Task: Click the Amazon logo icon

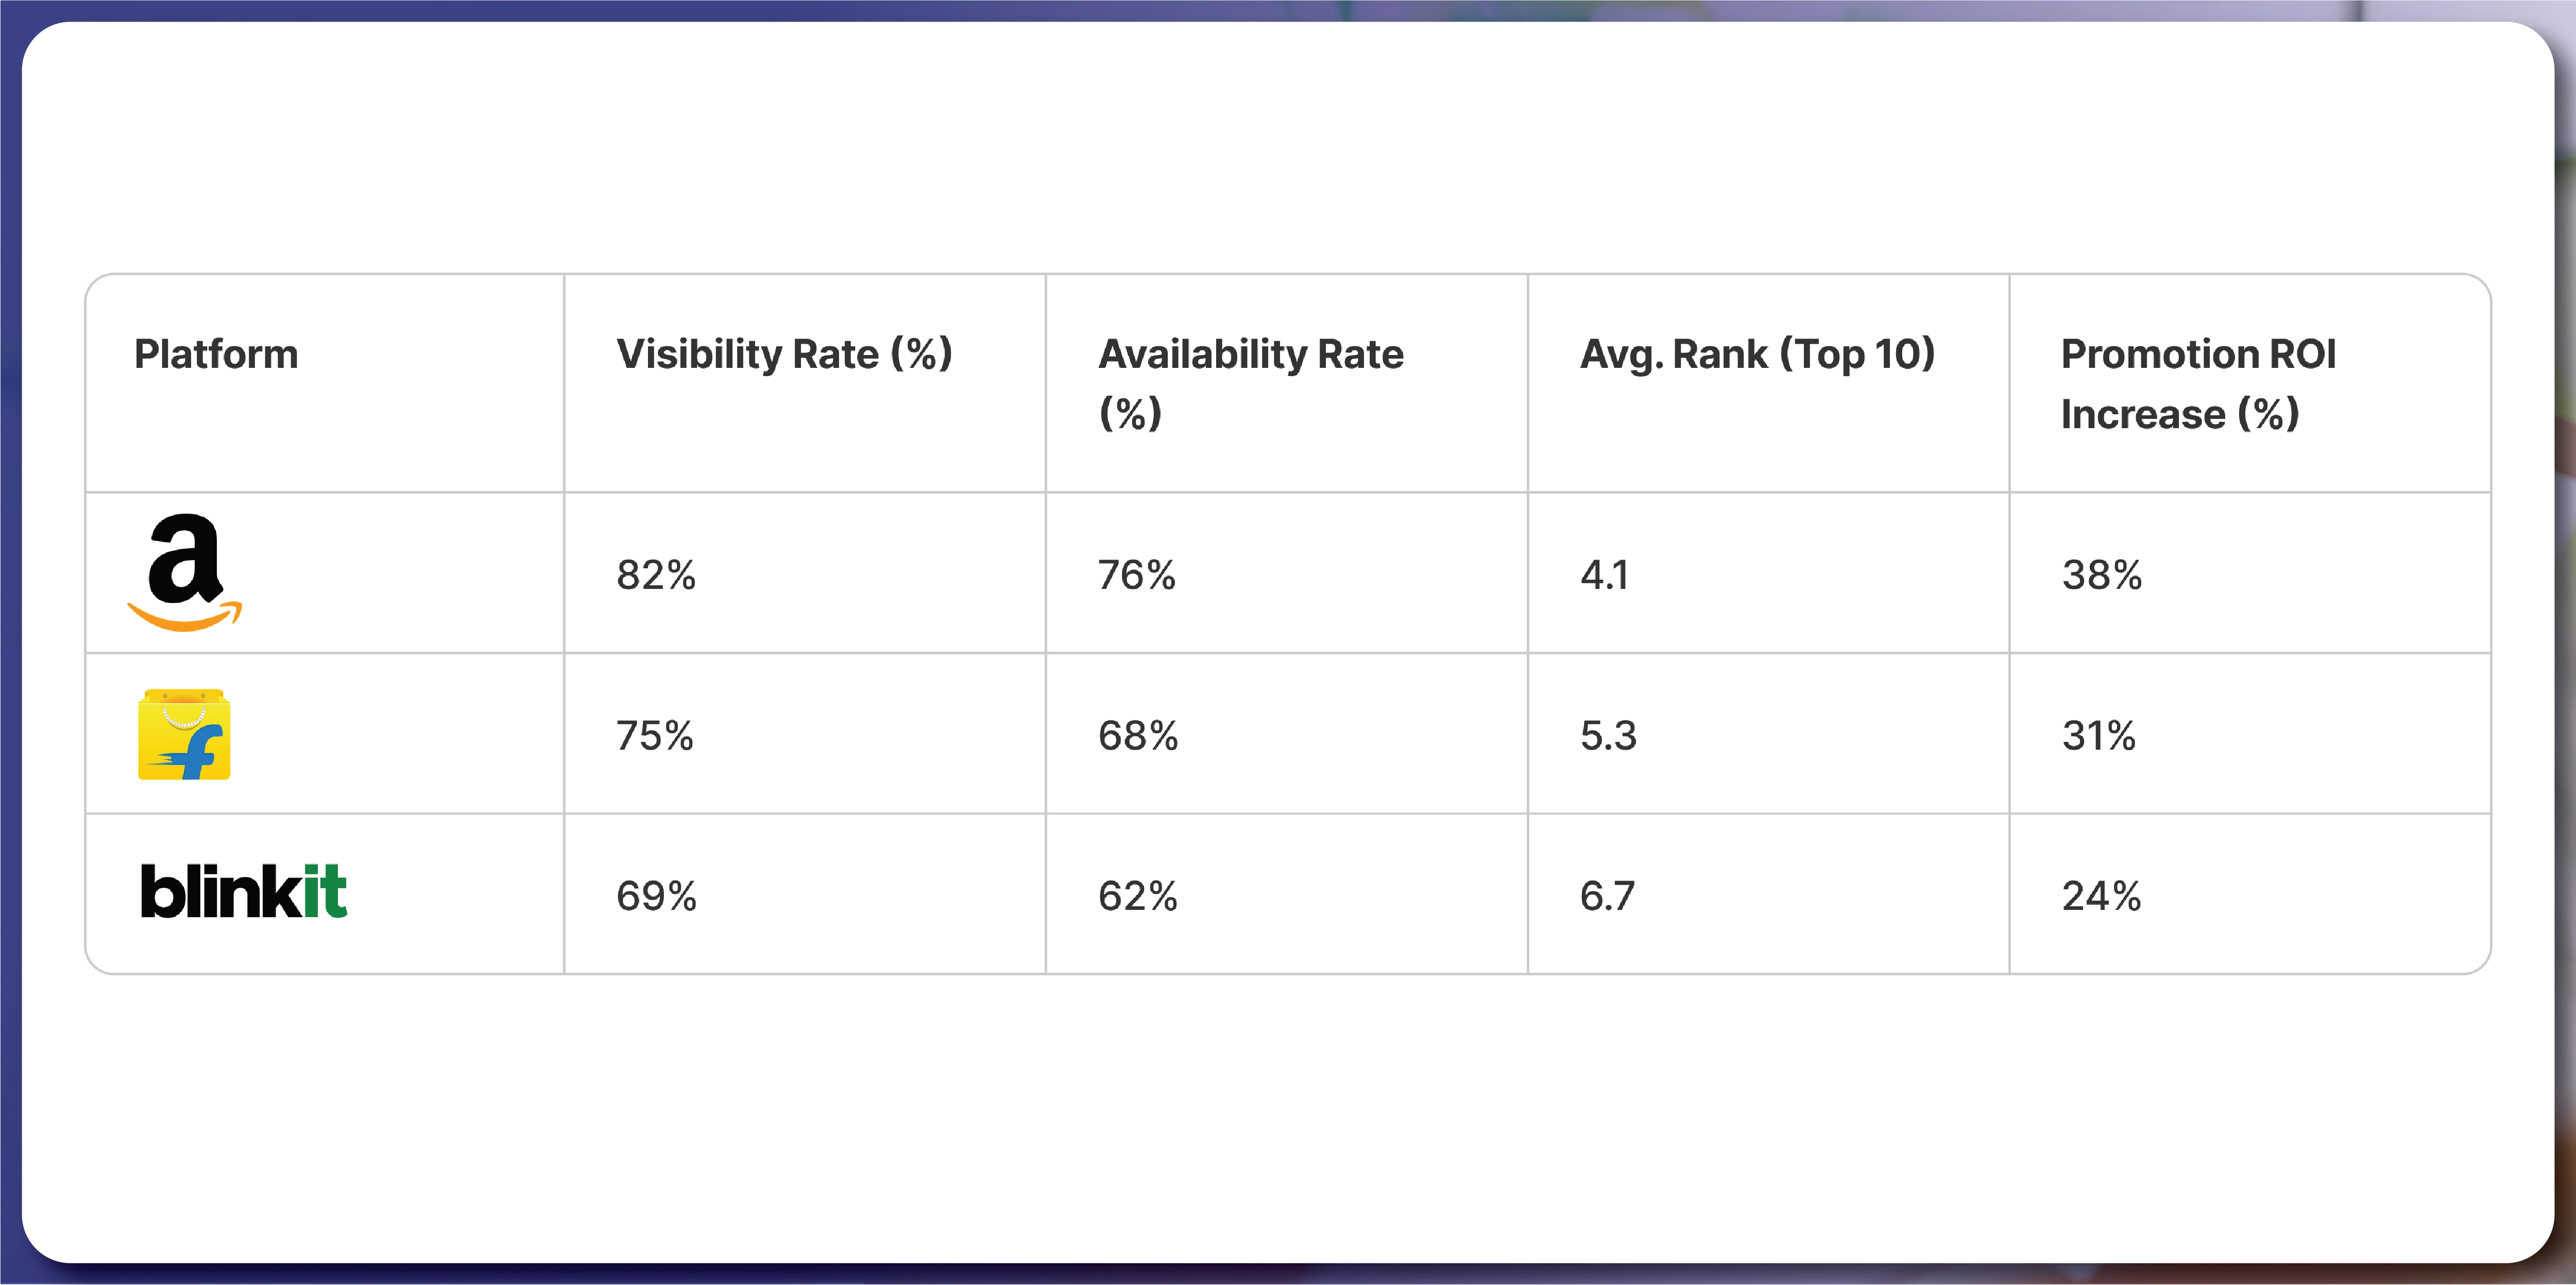Action: 185,572
